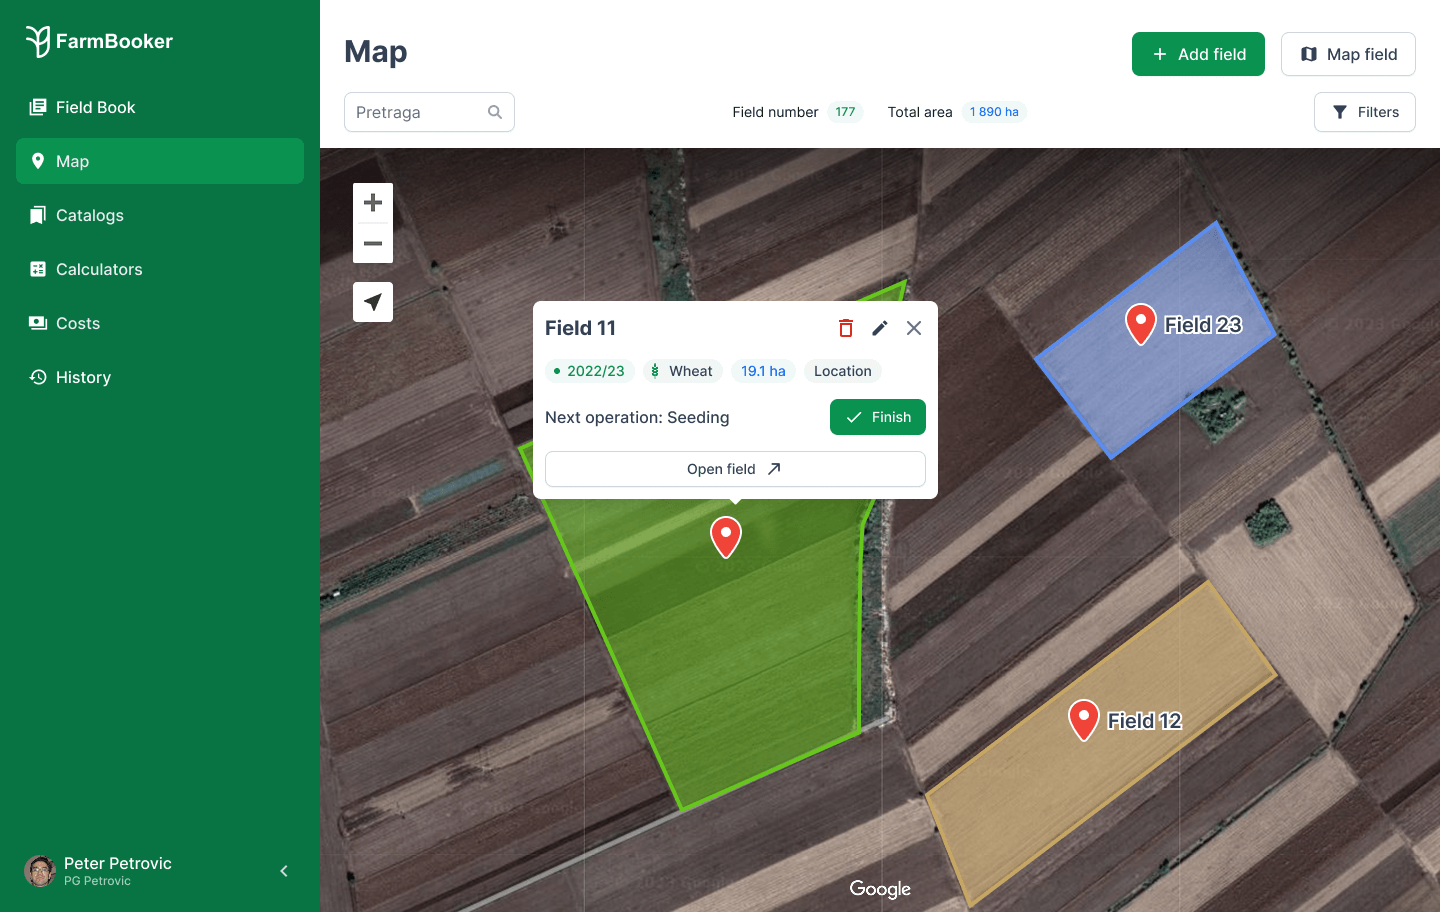Open Field Book in the sidebar
The height and width of the screenshot is (912, 1440).
point(95,107)
